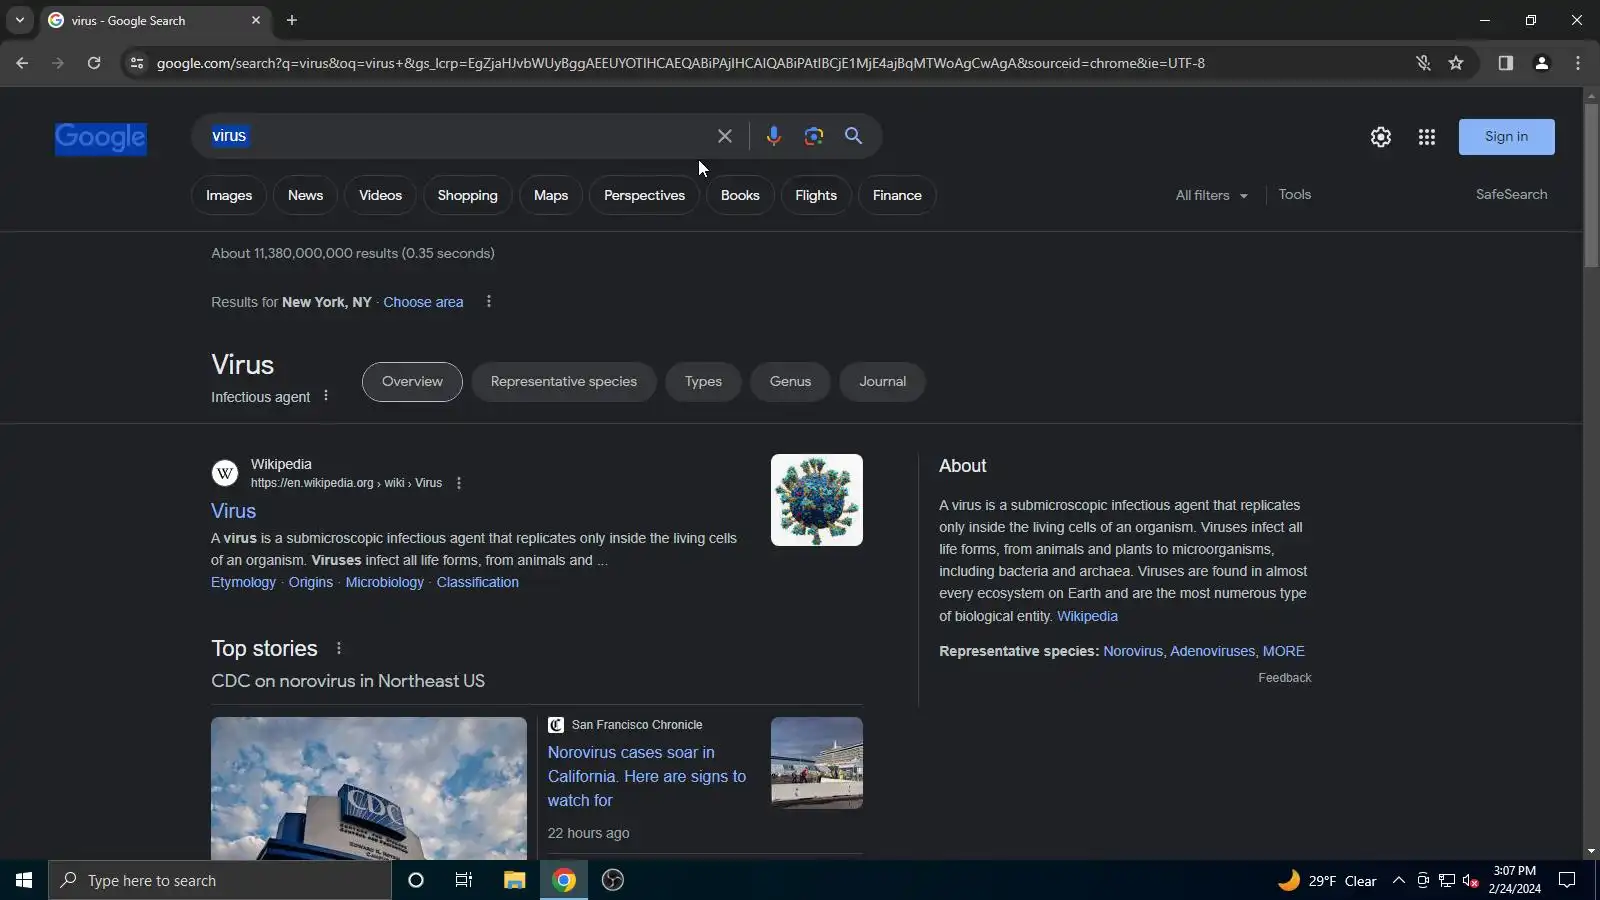Image resolution: width=1600 pixels, height=900 pixels.
Task: Open Maps results
Action: tap(551, 195)
